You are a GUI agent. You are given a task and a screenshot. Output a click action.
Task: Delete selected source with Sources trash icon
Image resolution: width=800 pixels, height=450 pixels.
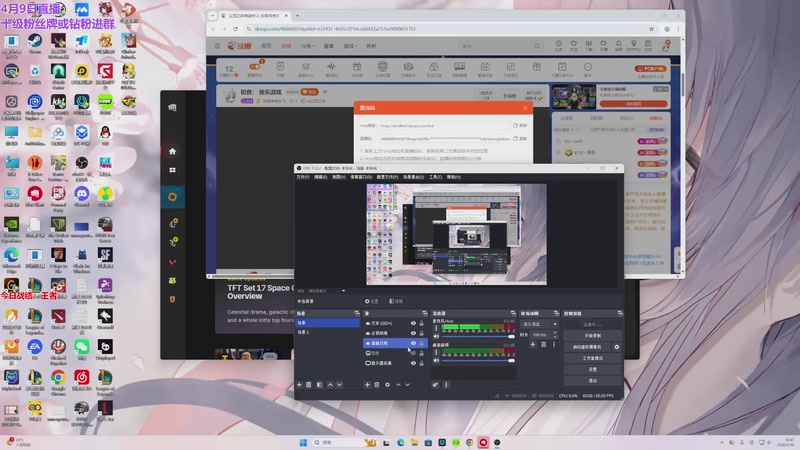coord(377,385)
